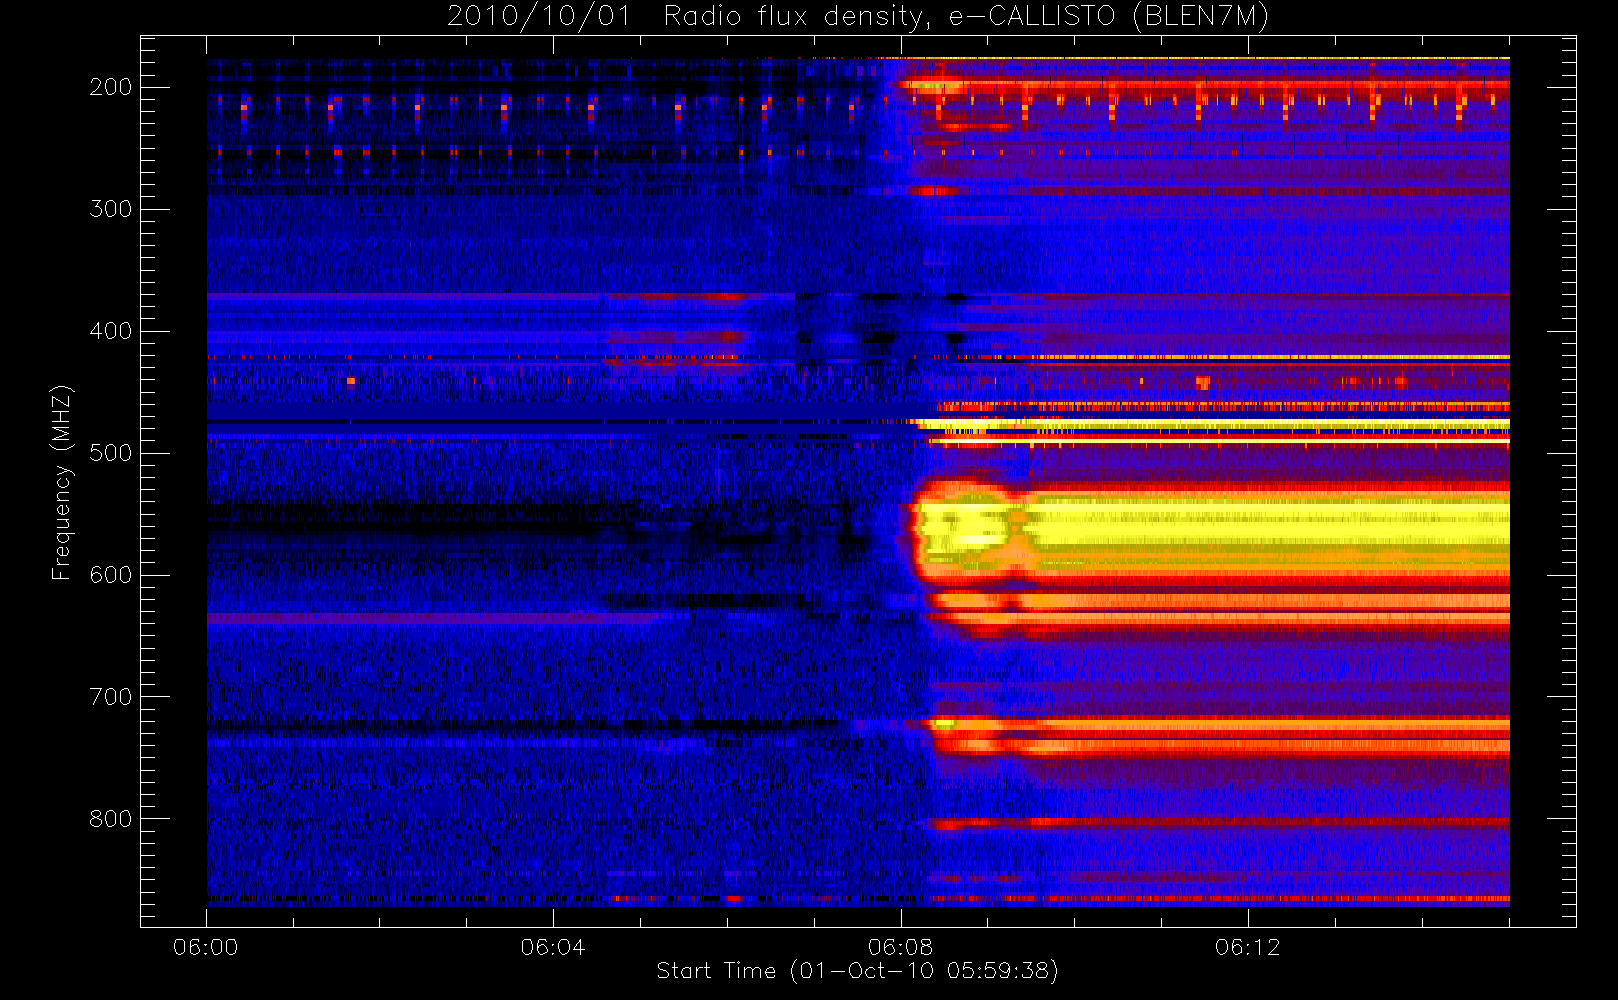
Task: Click the 06:04 time tick label
Action: point(553,947)
